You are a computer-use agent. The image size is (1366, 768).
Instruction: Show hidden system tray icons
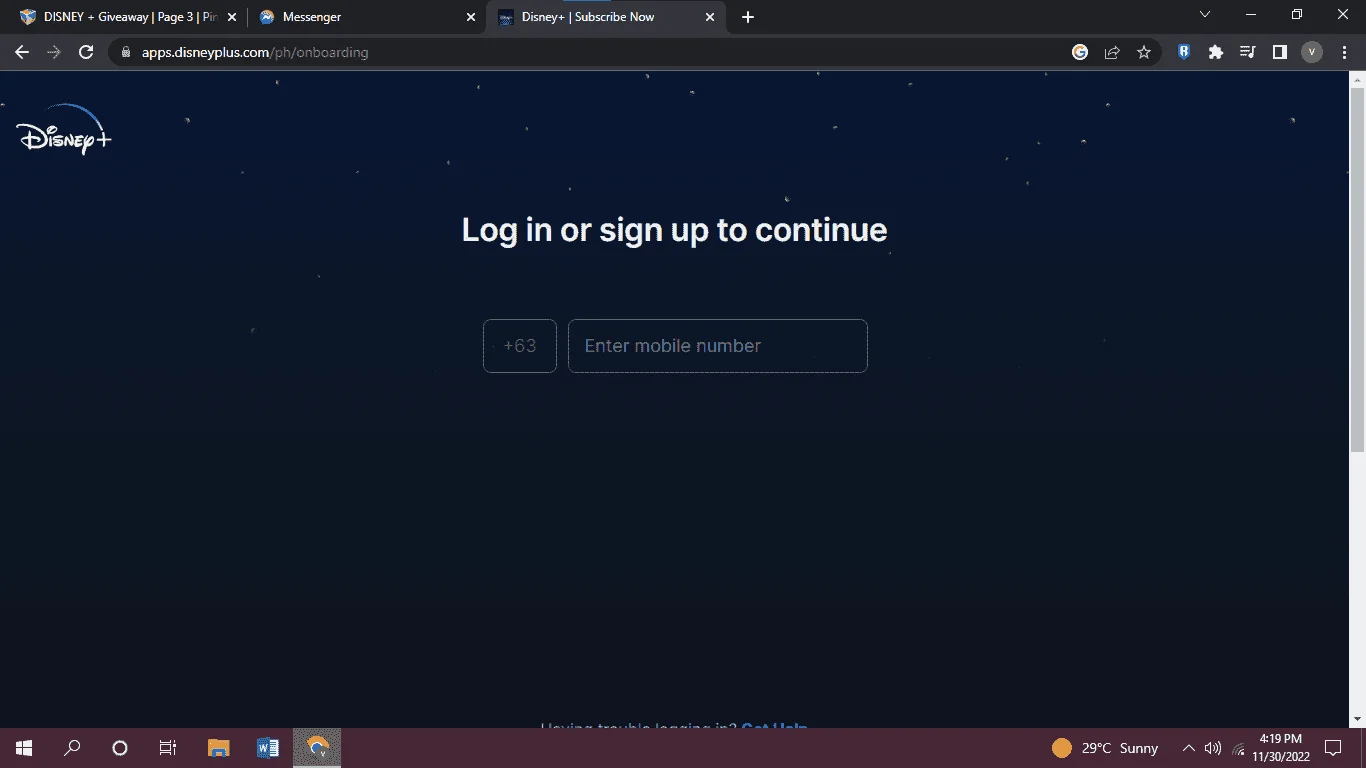tap(1189, 748)
